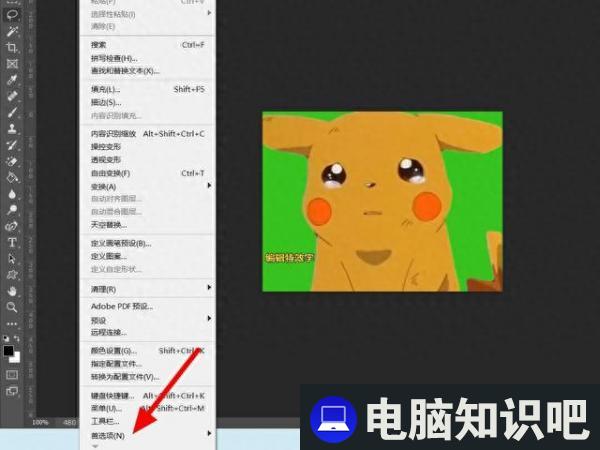Select the Clone Stamp tool
The width and height of the screenshot is (600, 450).
tap(12, 129)
